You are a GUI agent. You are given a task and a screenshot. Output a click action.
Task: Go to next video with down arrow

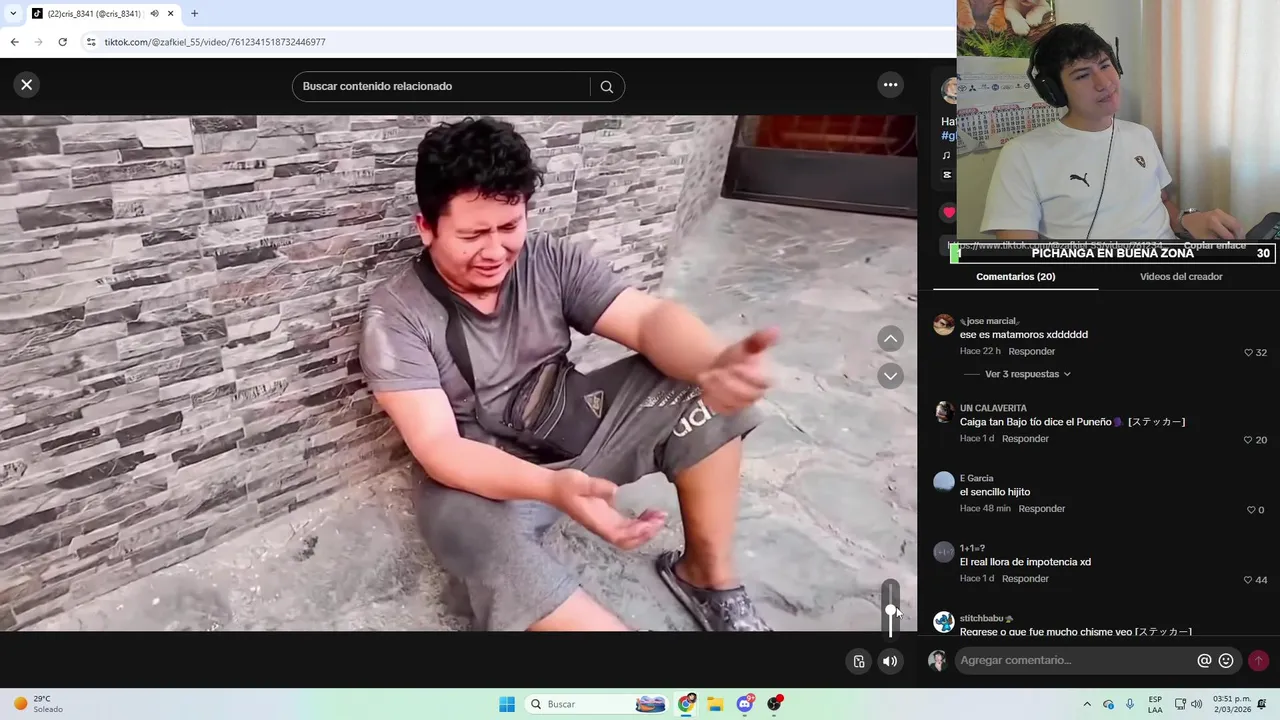point(890,376)
